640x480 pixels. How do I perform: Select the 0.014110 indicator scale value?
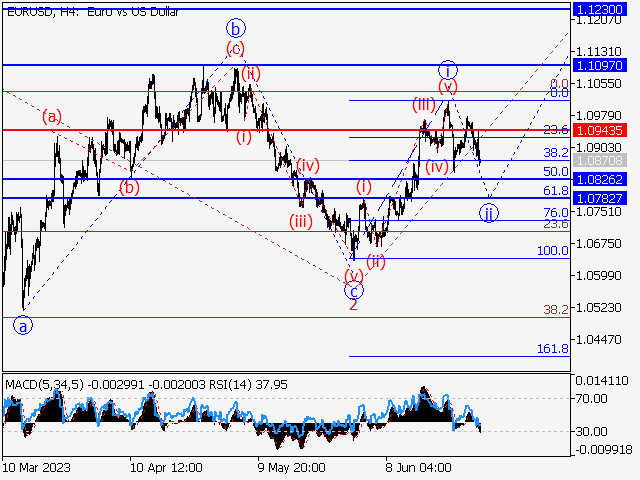pos(602,381)
